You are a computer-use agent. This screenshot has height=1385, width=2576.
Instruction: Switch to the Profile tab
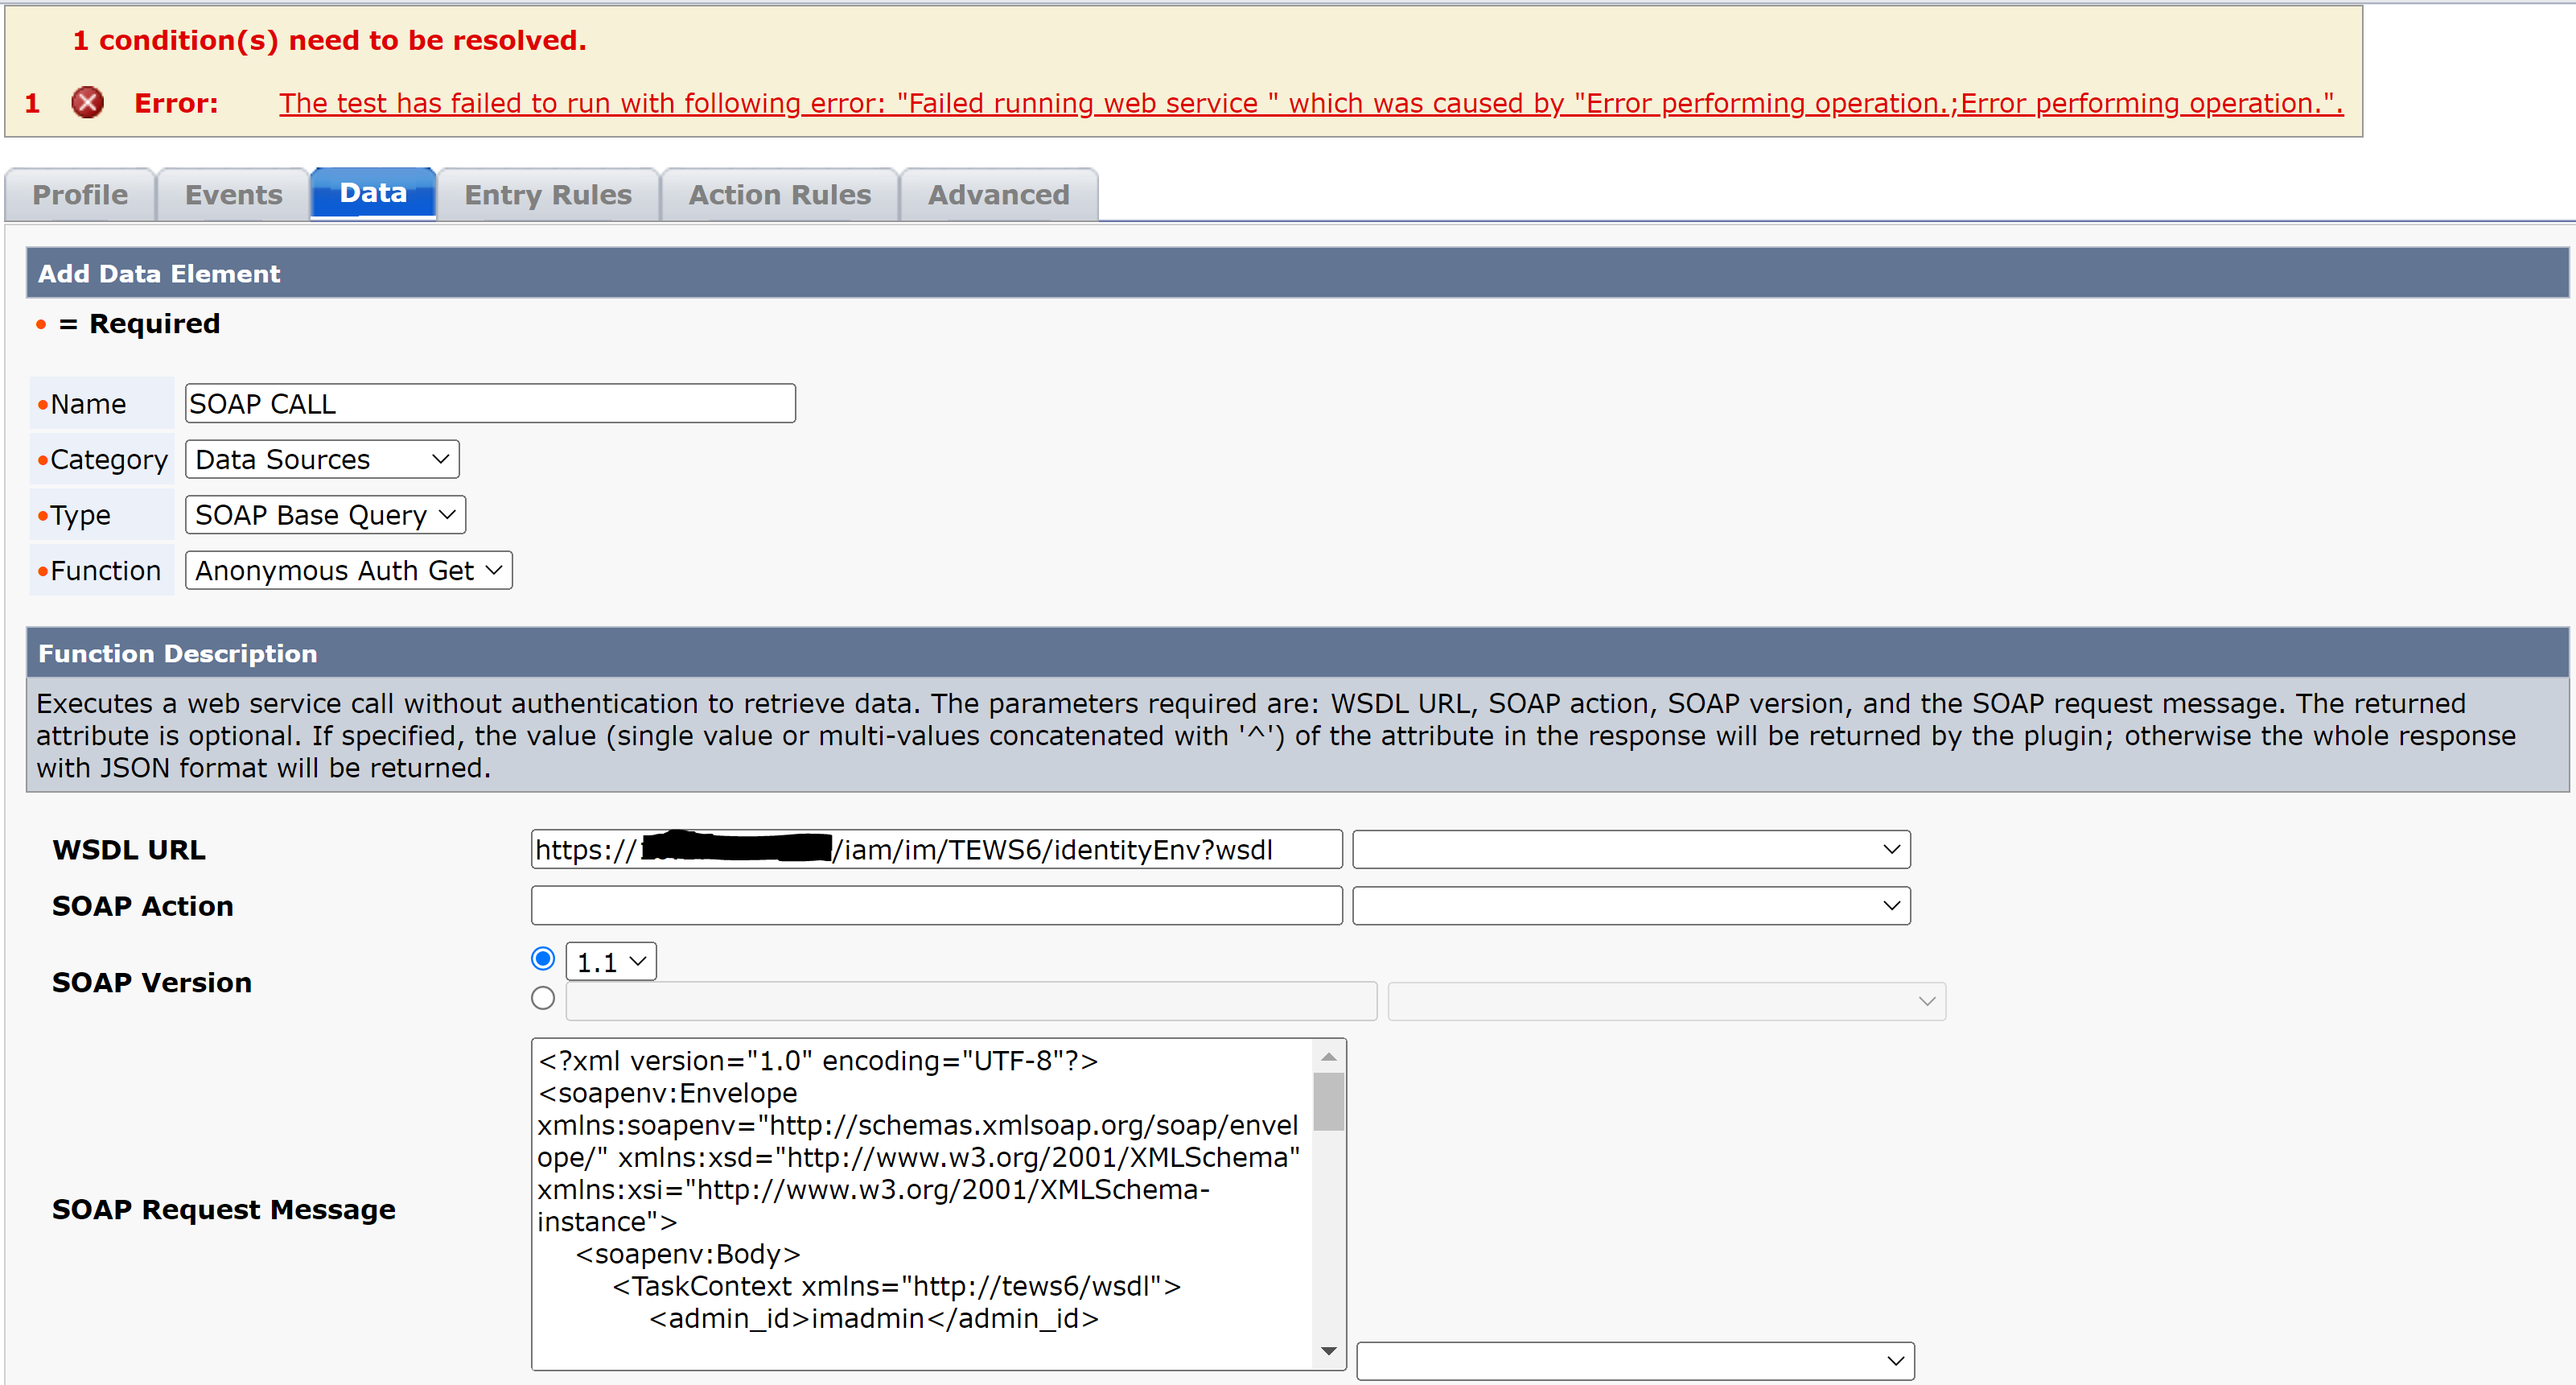point(80,194)
